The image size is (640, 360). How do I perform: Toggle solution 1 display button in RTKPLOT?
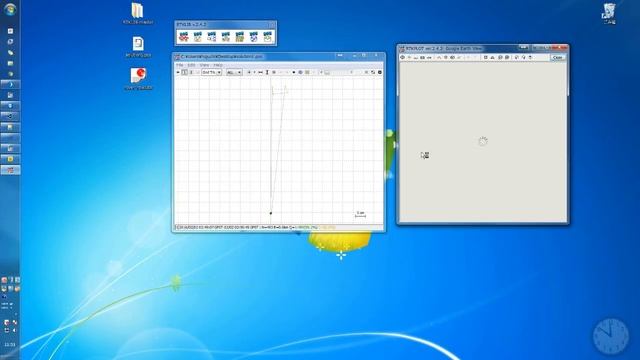184,72
